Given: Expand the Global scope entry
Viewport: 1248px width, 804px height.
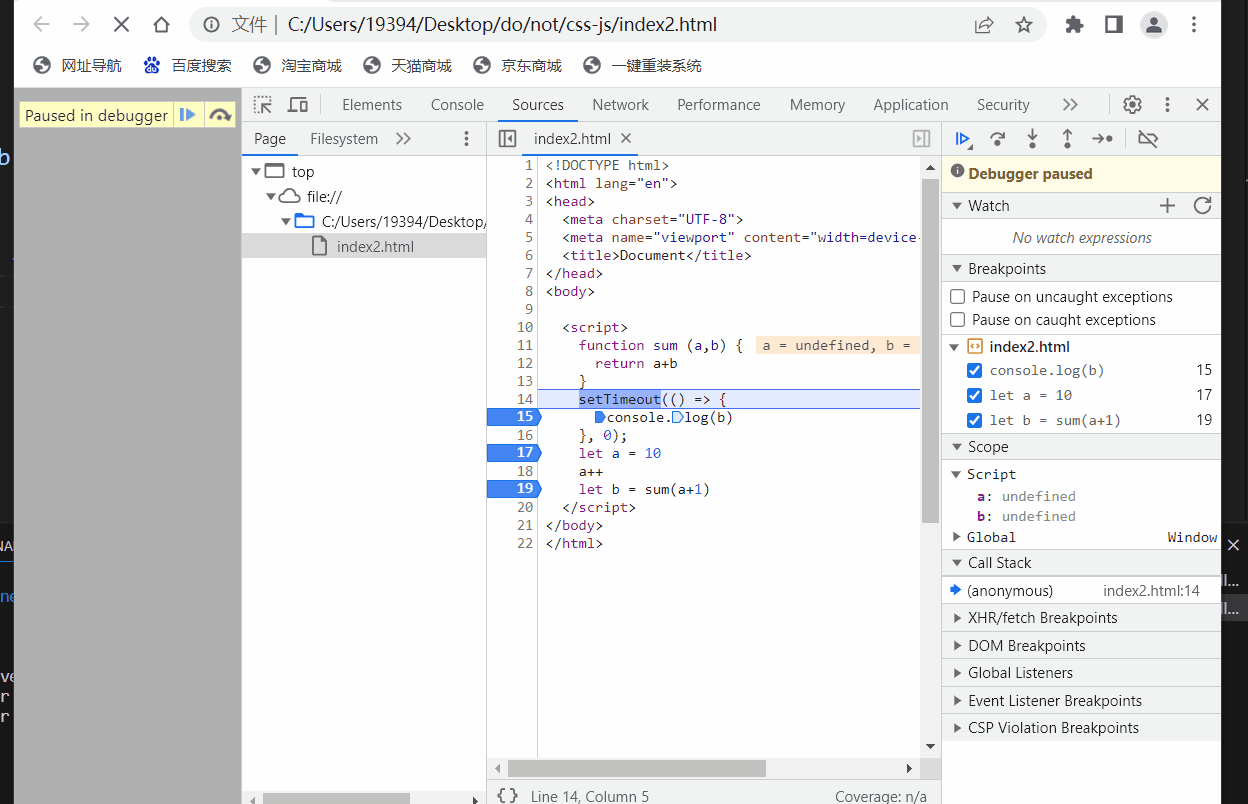Looking at the screenshot, I should coord(957,538).
